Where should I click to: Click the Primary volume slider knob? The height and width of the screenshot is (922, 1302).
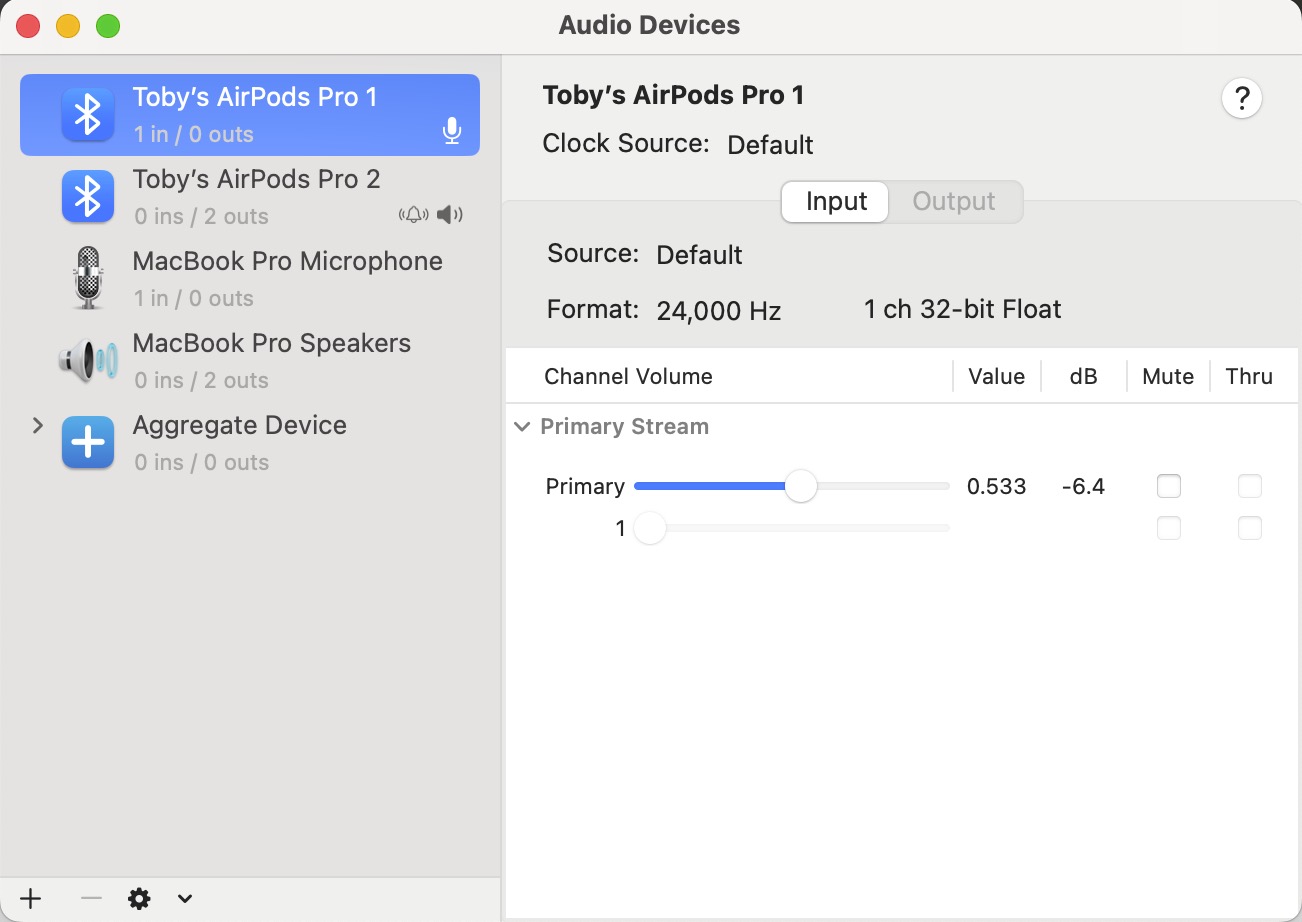point(801,487)
